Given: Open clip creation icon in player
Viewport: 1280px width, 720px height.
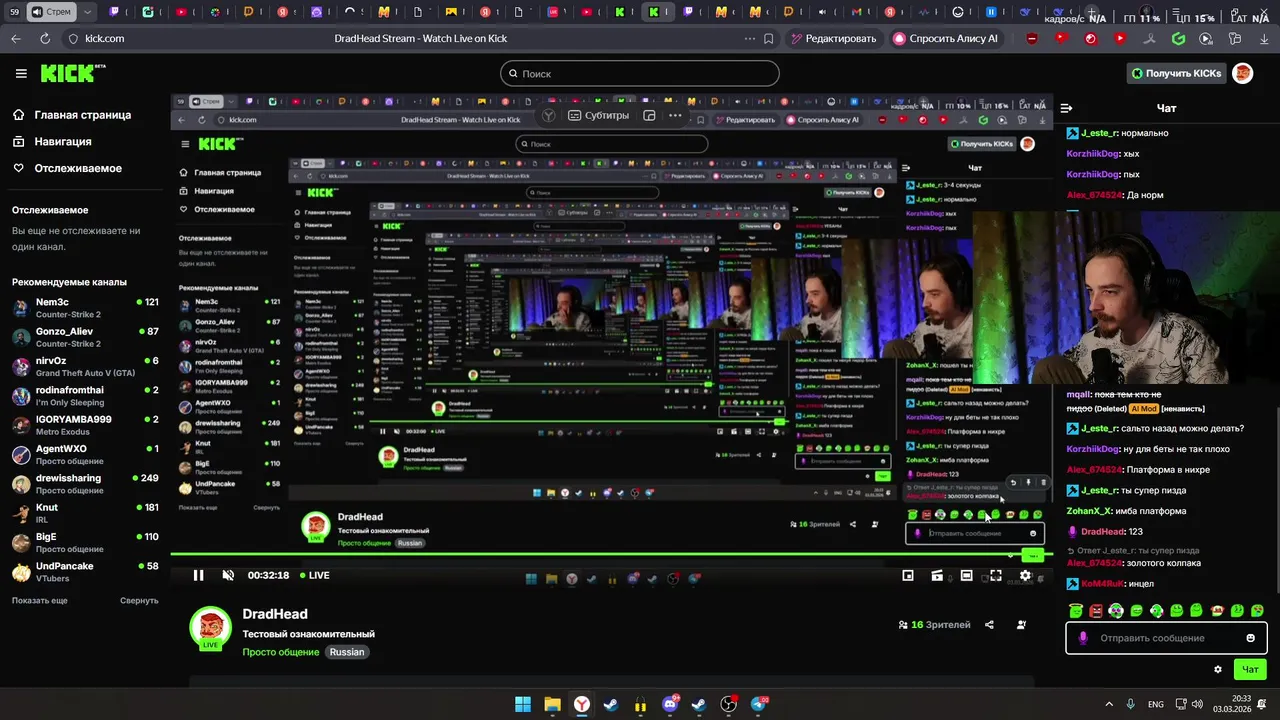Looking at the screenshot, I should click(937, 575).
